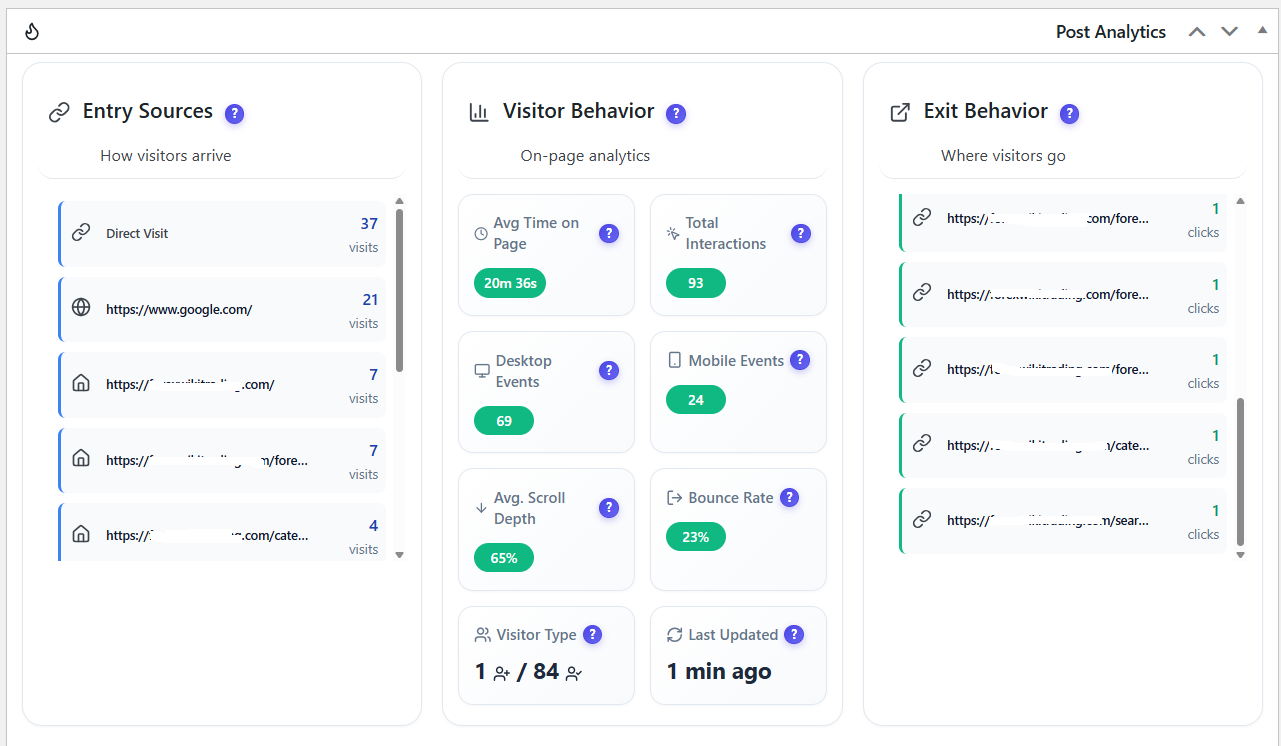Viewport: 1281px width, 746px height.
Task: Click the Visitor Type help icon
Action: pyautogui.click(x=593, y=634)
